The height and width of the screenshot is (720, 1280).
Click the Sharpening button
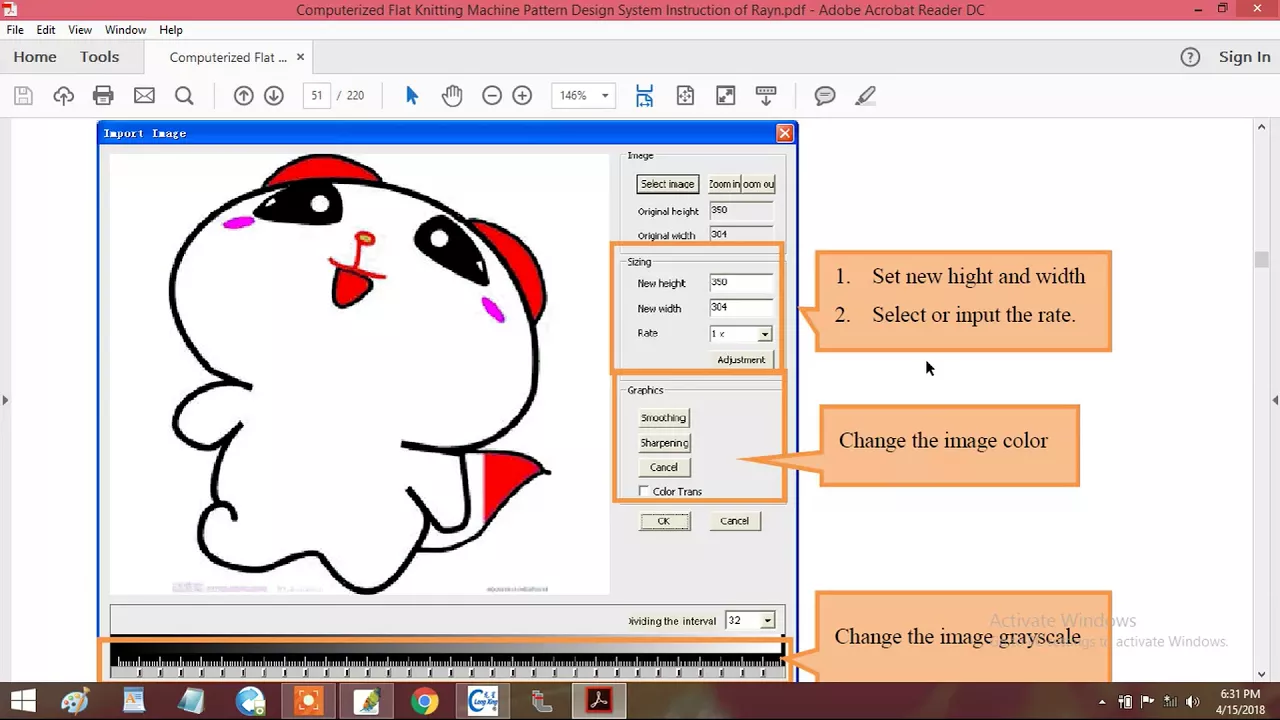[664, 443]
